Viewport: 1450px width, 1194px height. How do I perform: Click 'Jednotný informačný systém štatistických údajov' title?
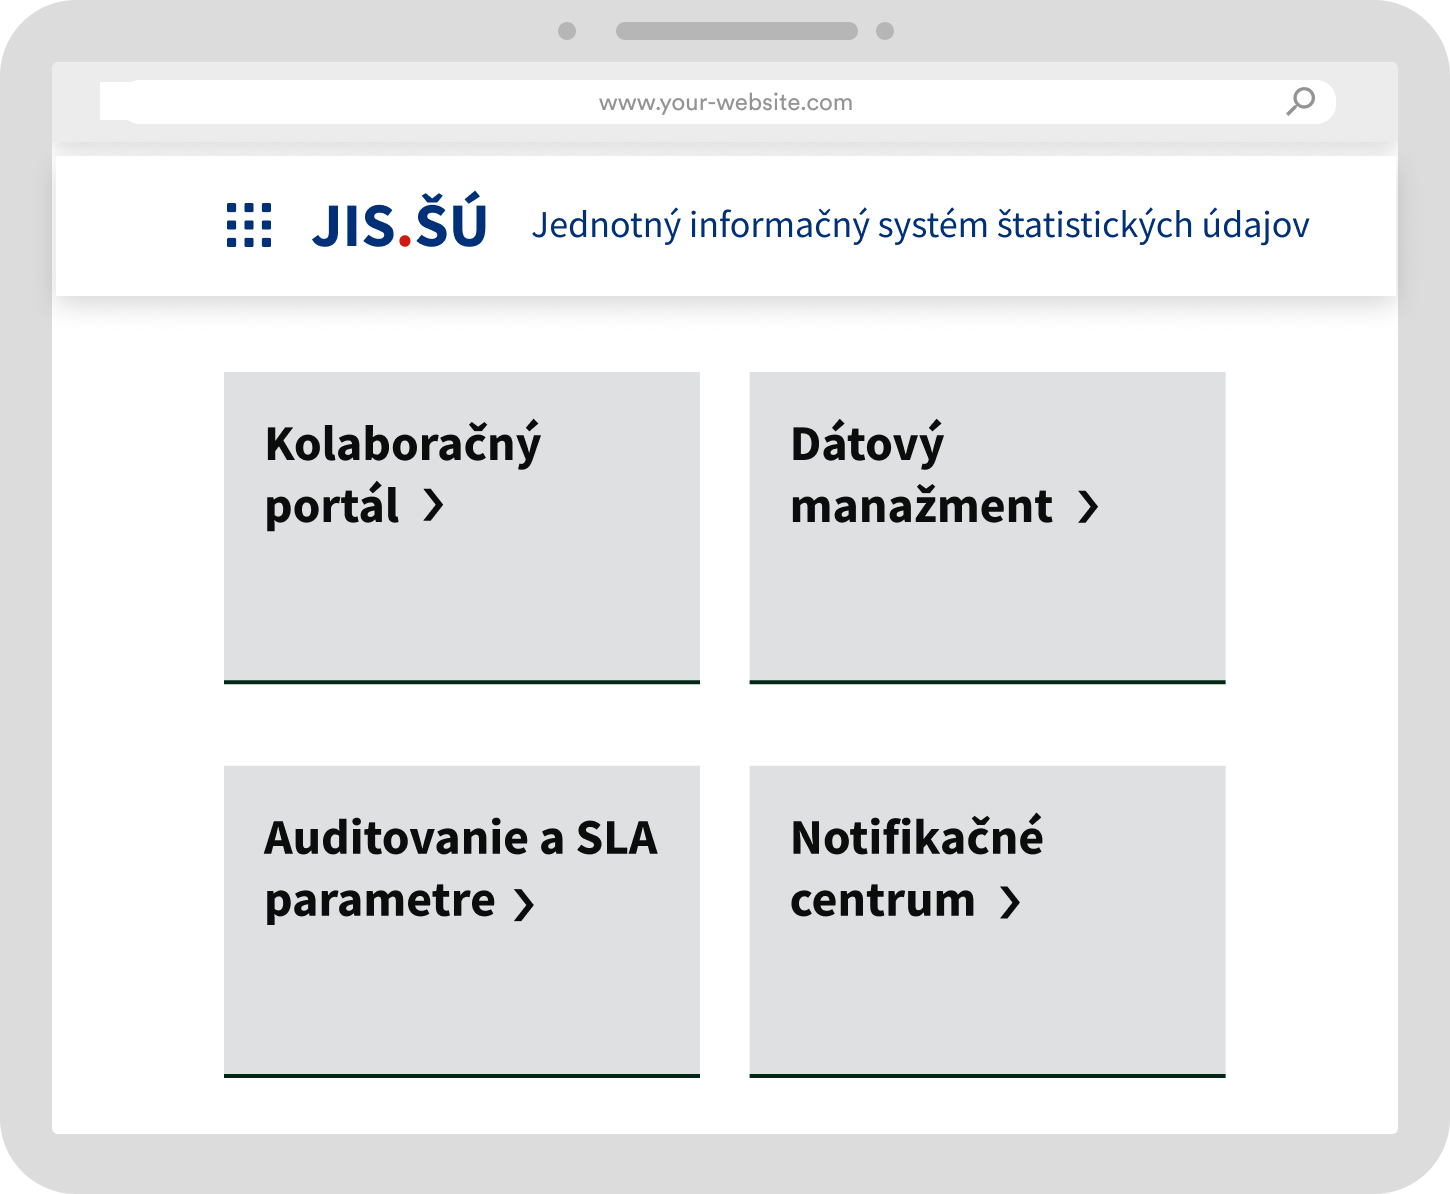click(920, 225)
